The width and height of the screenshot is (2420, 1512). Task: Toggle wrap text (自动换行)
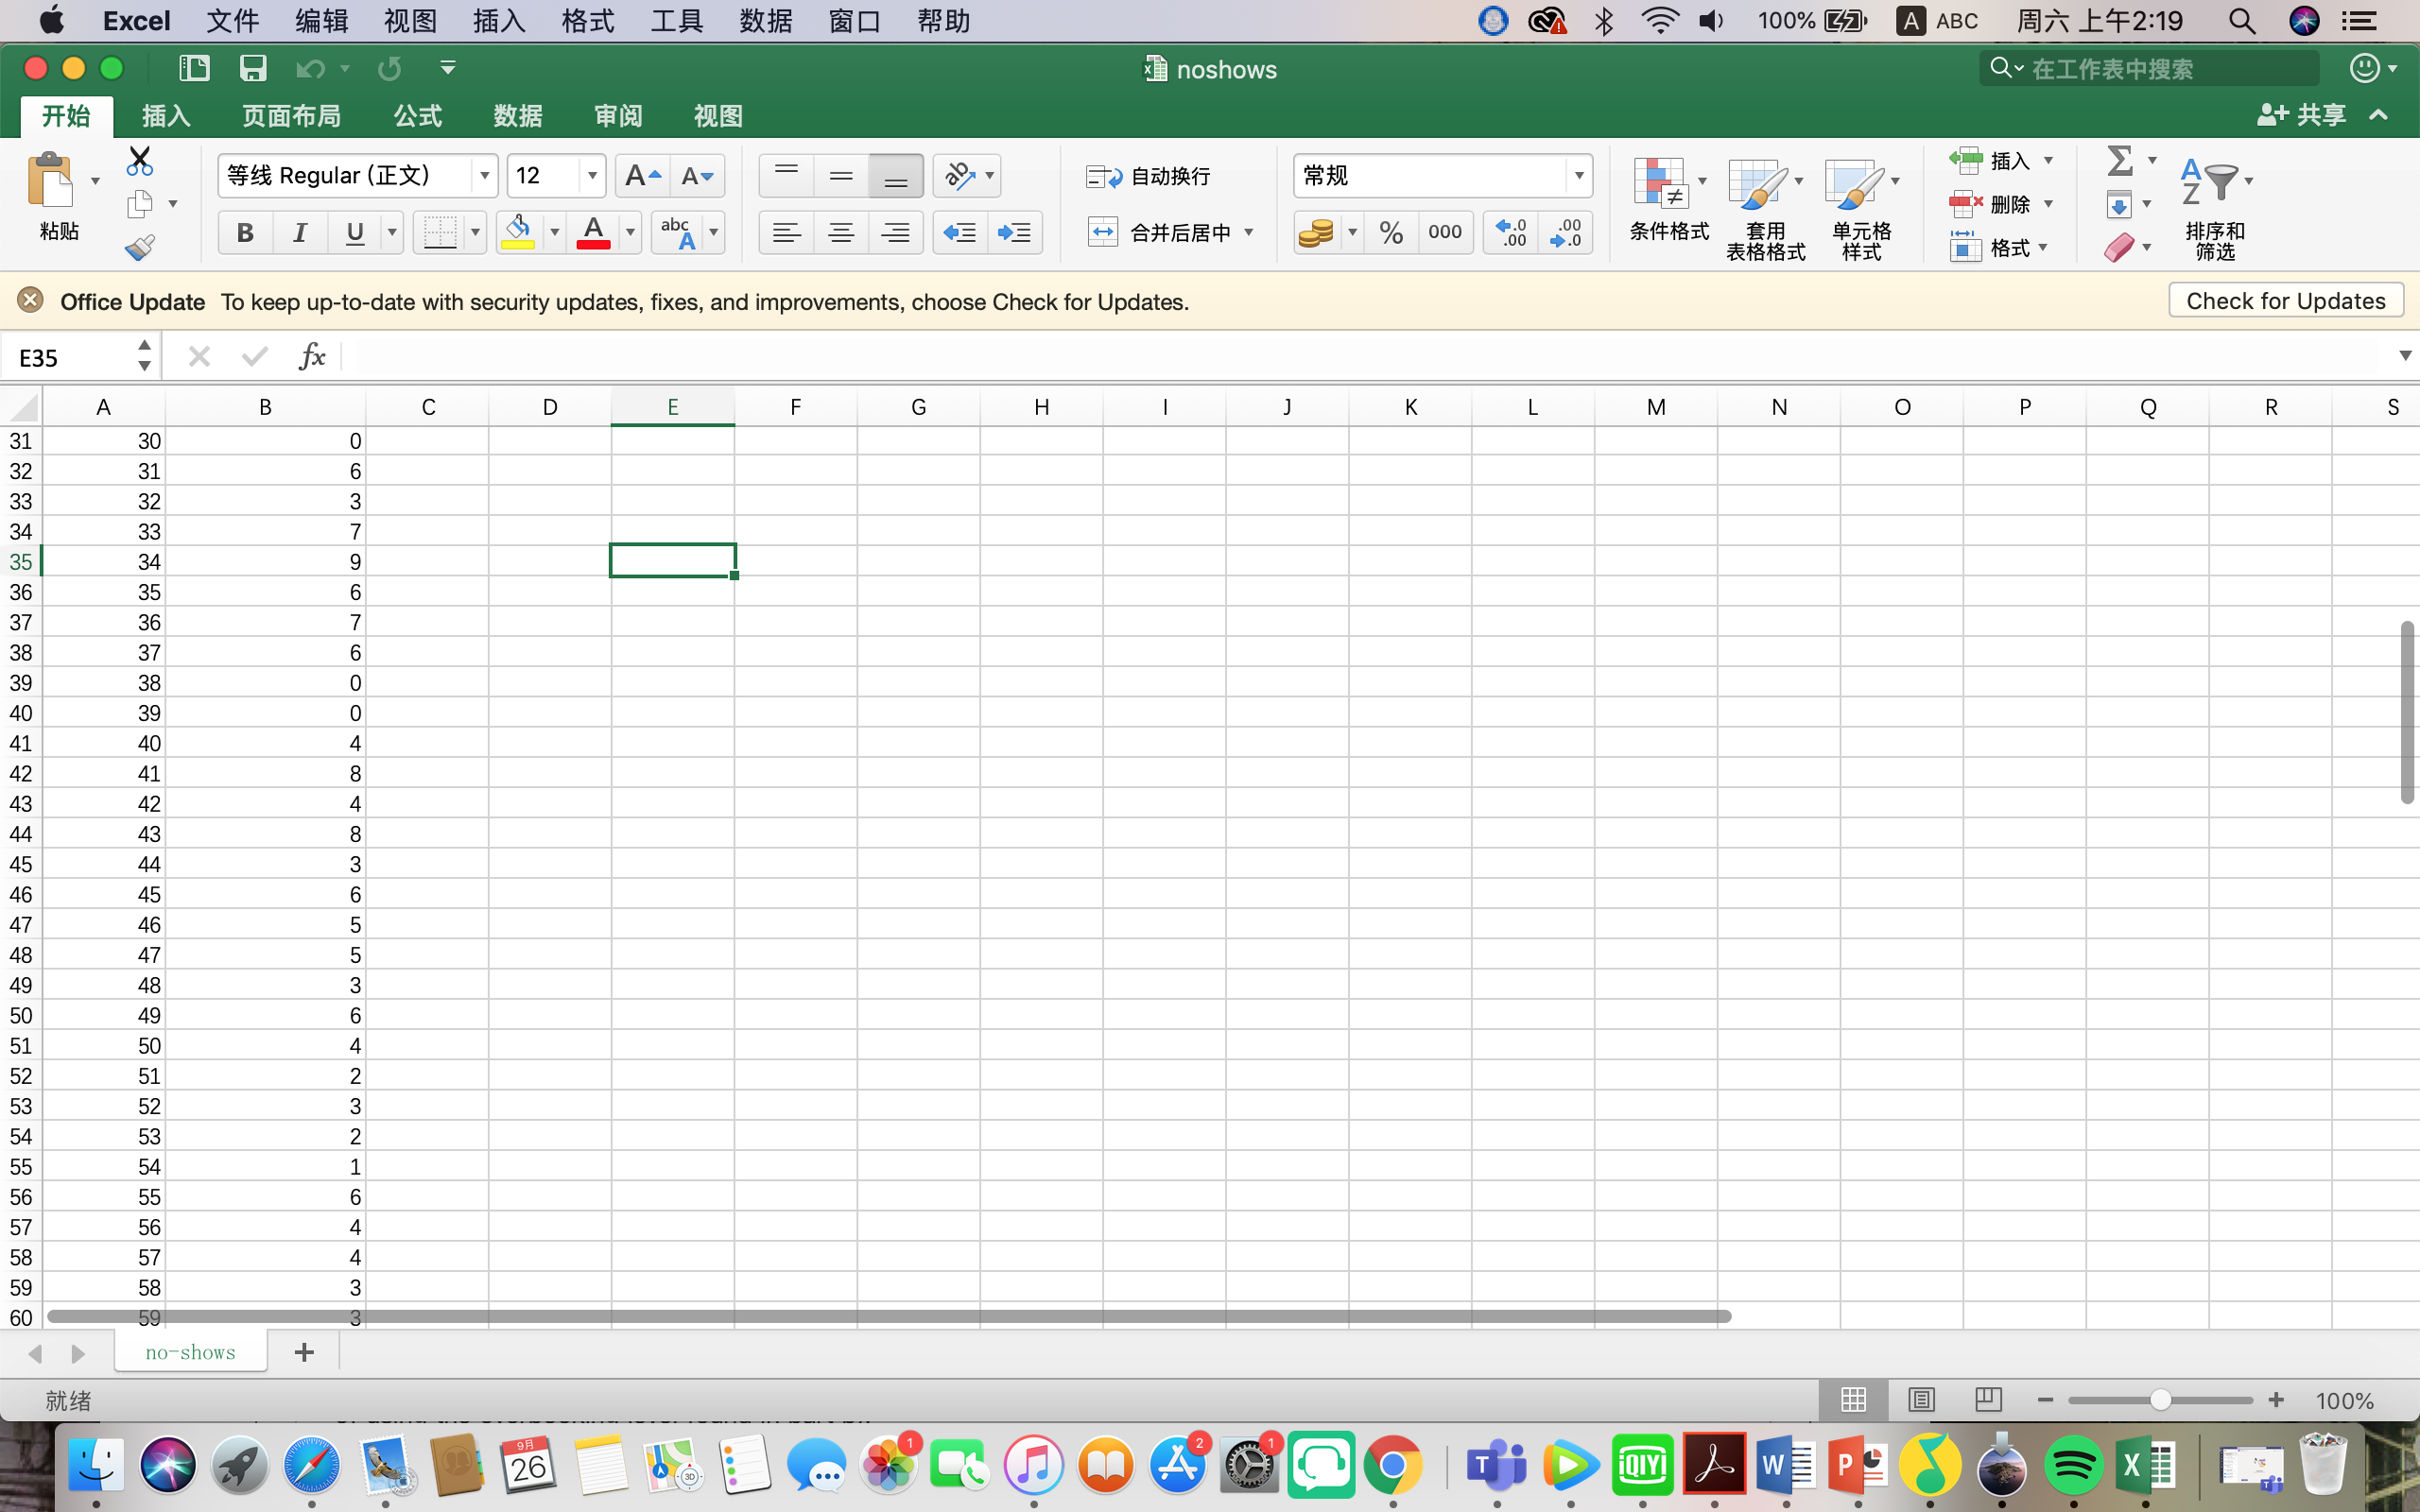point(1149,177)
